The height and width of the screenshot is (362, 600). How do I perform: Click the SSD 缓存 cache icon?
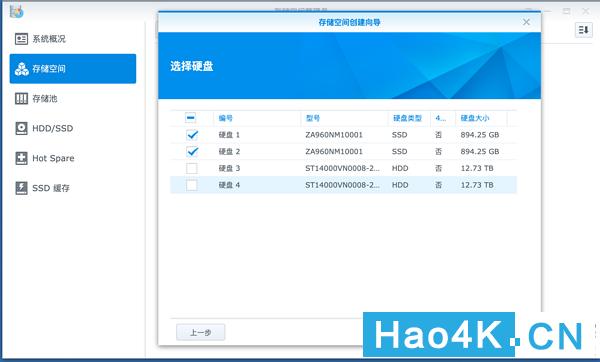pos(21,188)
